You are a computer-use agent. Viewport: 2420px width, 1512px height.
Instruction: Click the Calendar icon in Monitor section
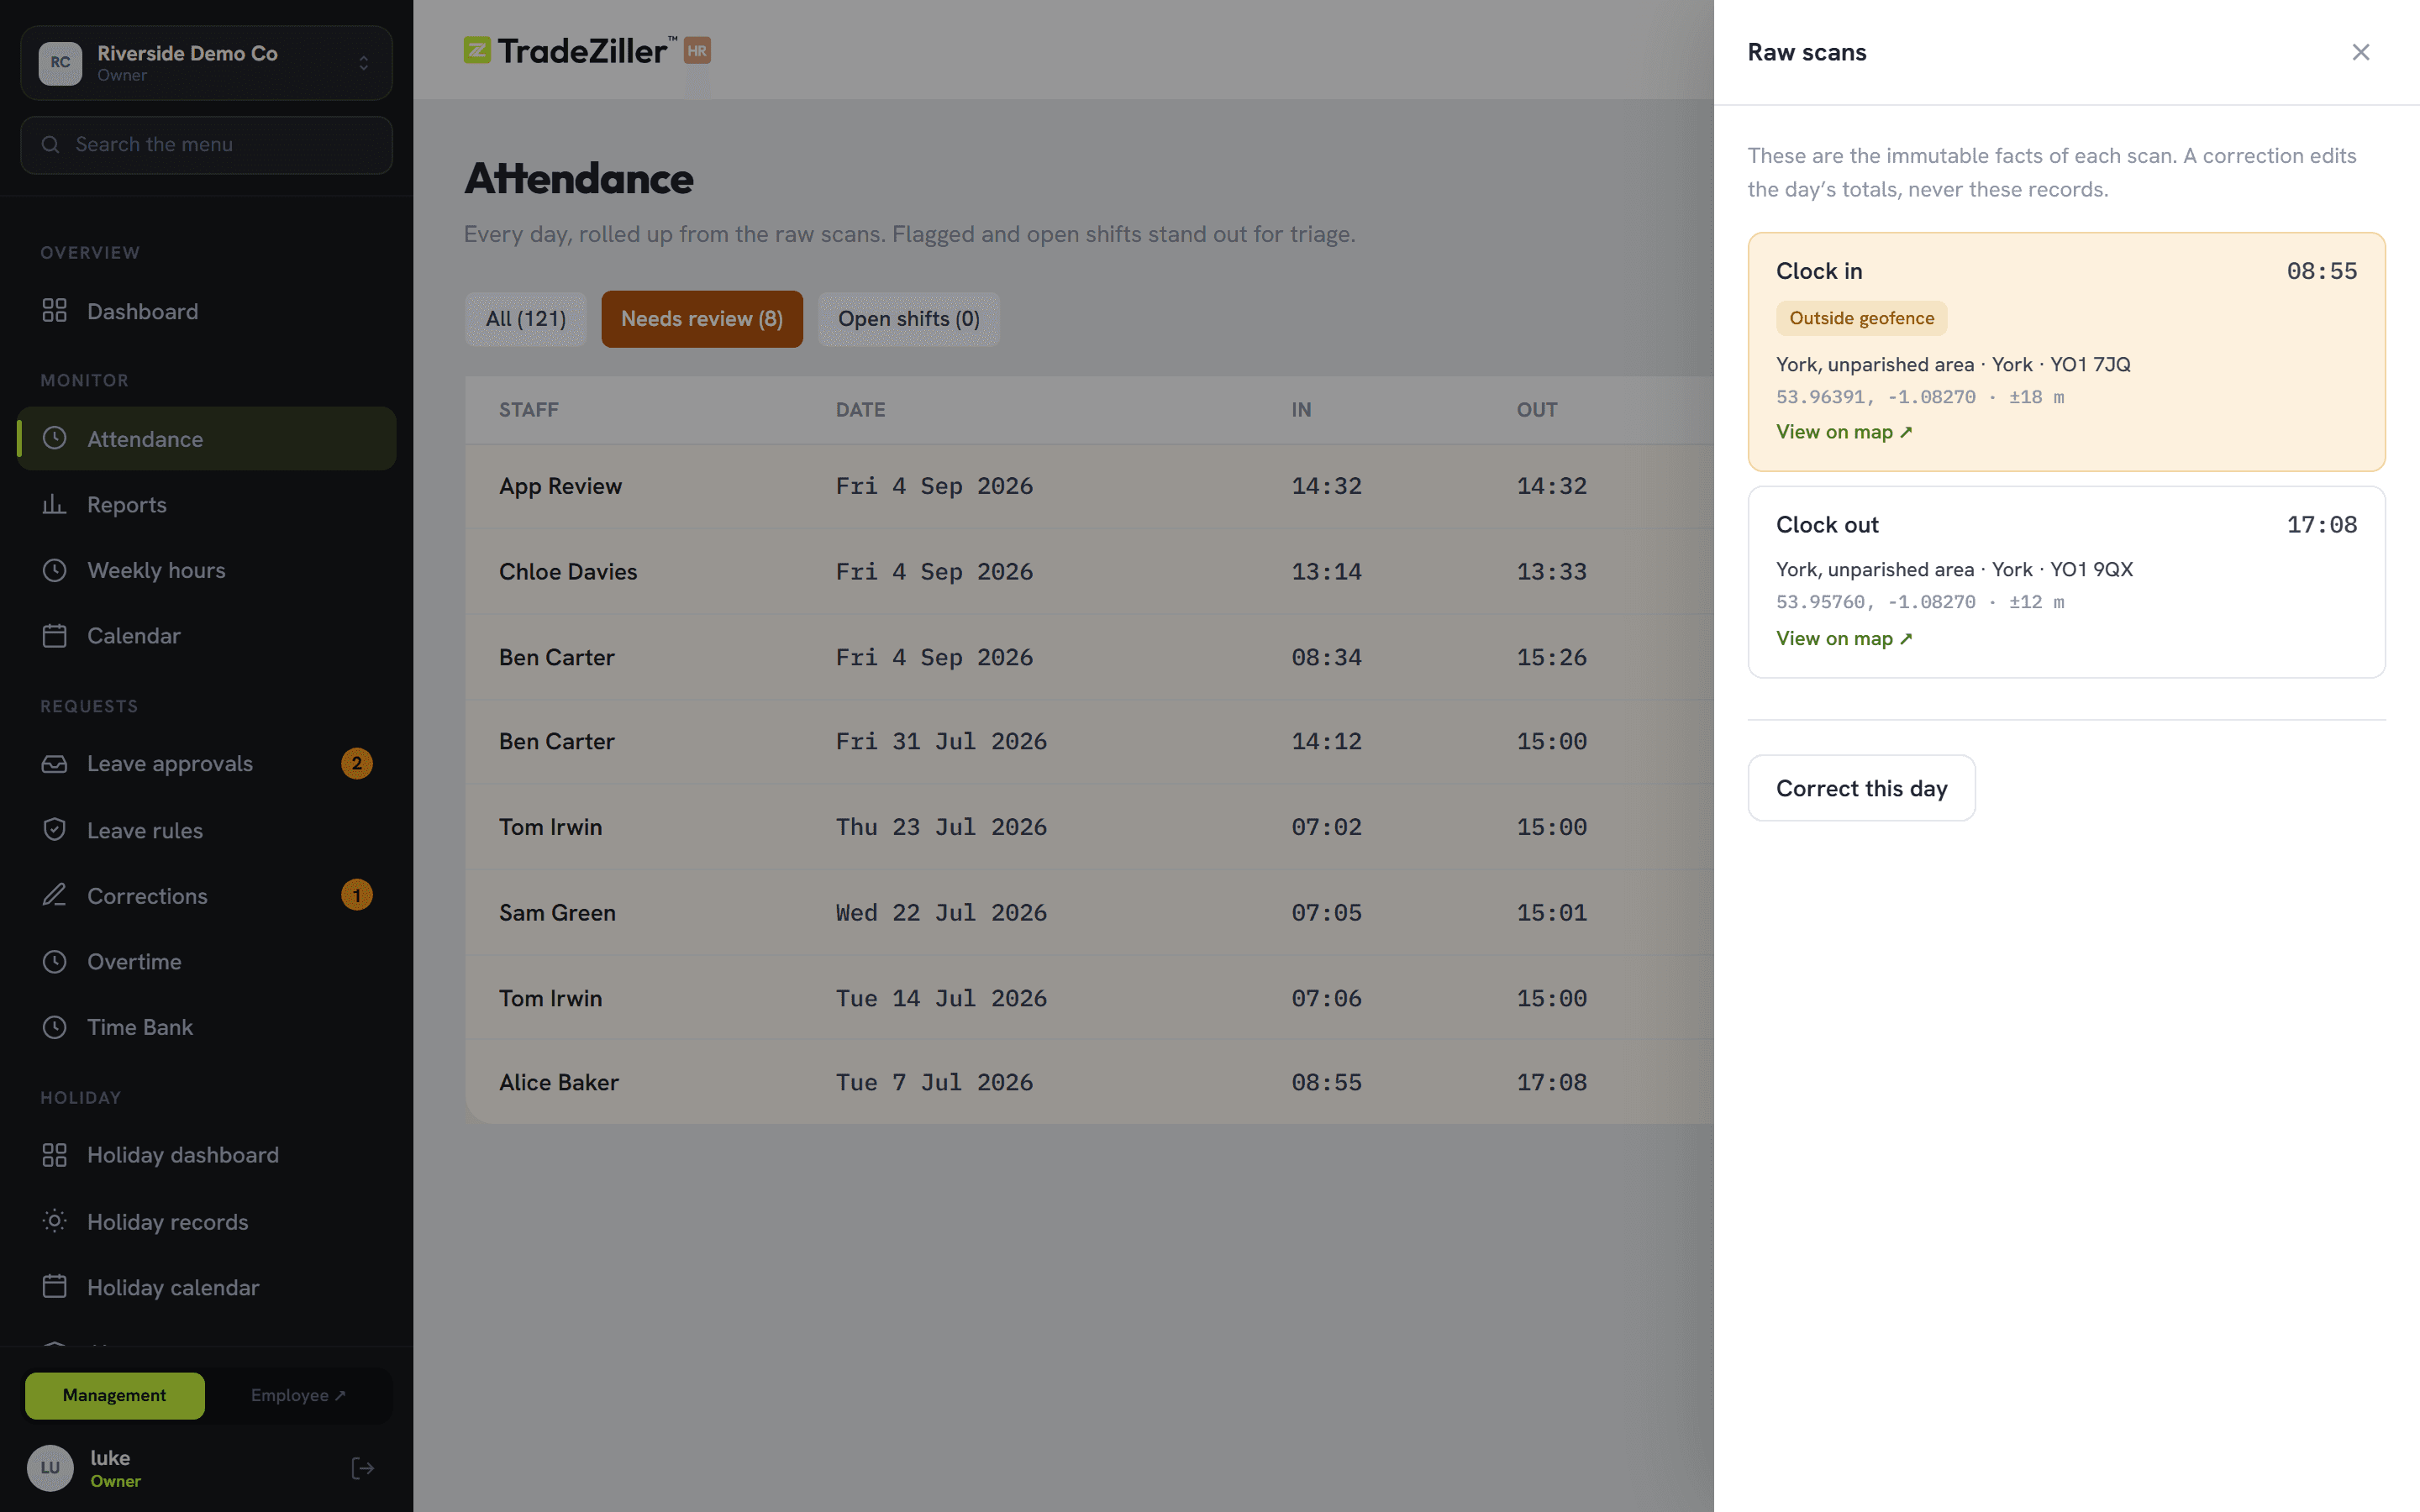point(54,636)
